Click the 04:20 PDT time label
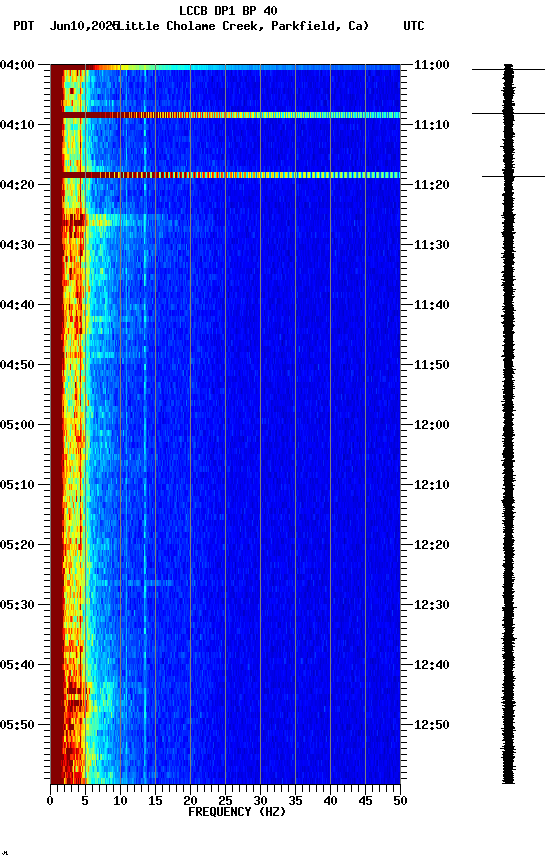The width and height of the screenshot is (552, 864). pyautogui.click(x=17, y=185)
